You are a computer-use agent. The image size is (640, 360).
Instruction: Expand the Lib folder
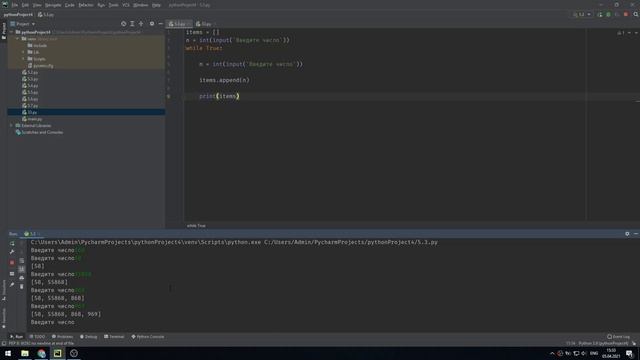coord(23,52)
